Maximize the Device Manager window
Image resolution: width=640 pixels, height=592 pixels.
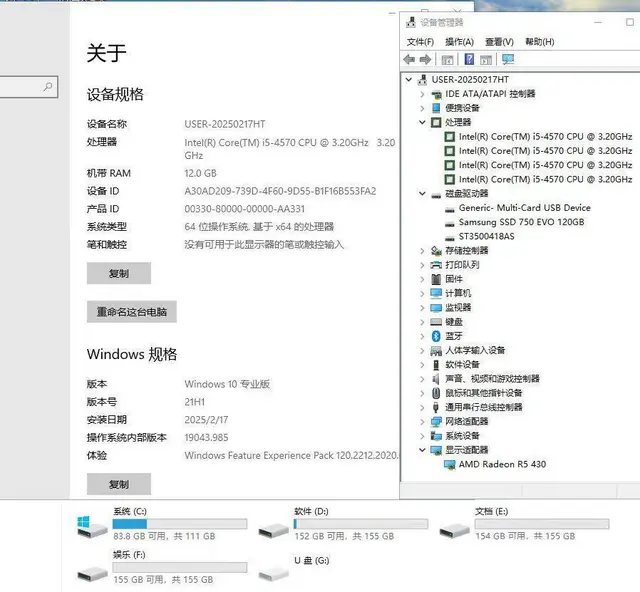click(x=630, y=22)
